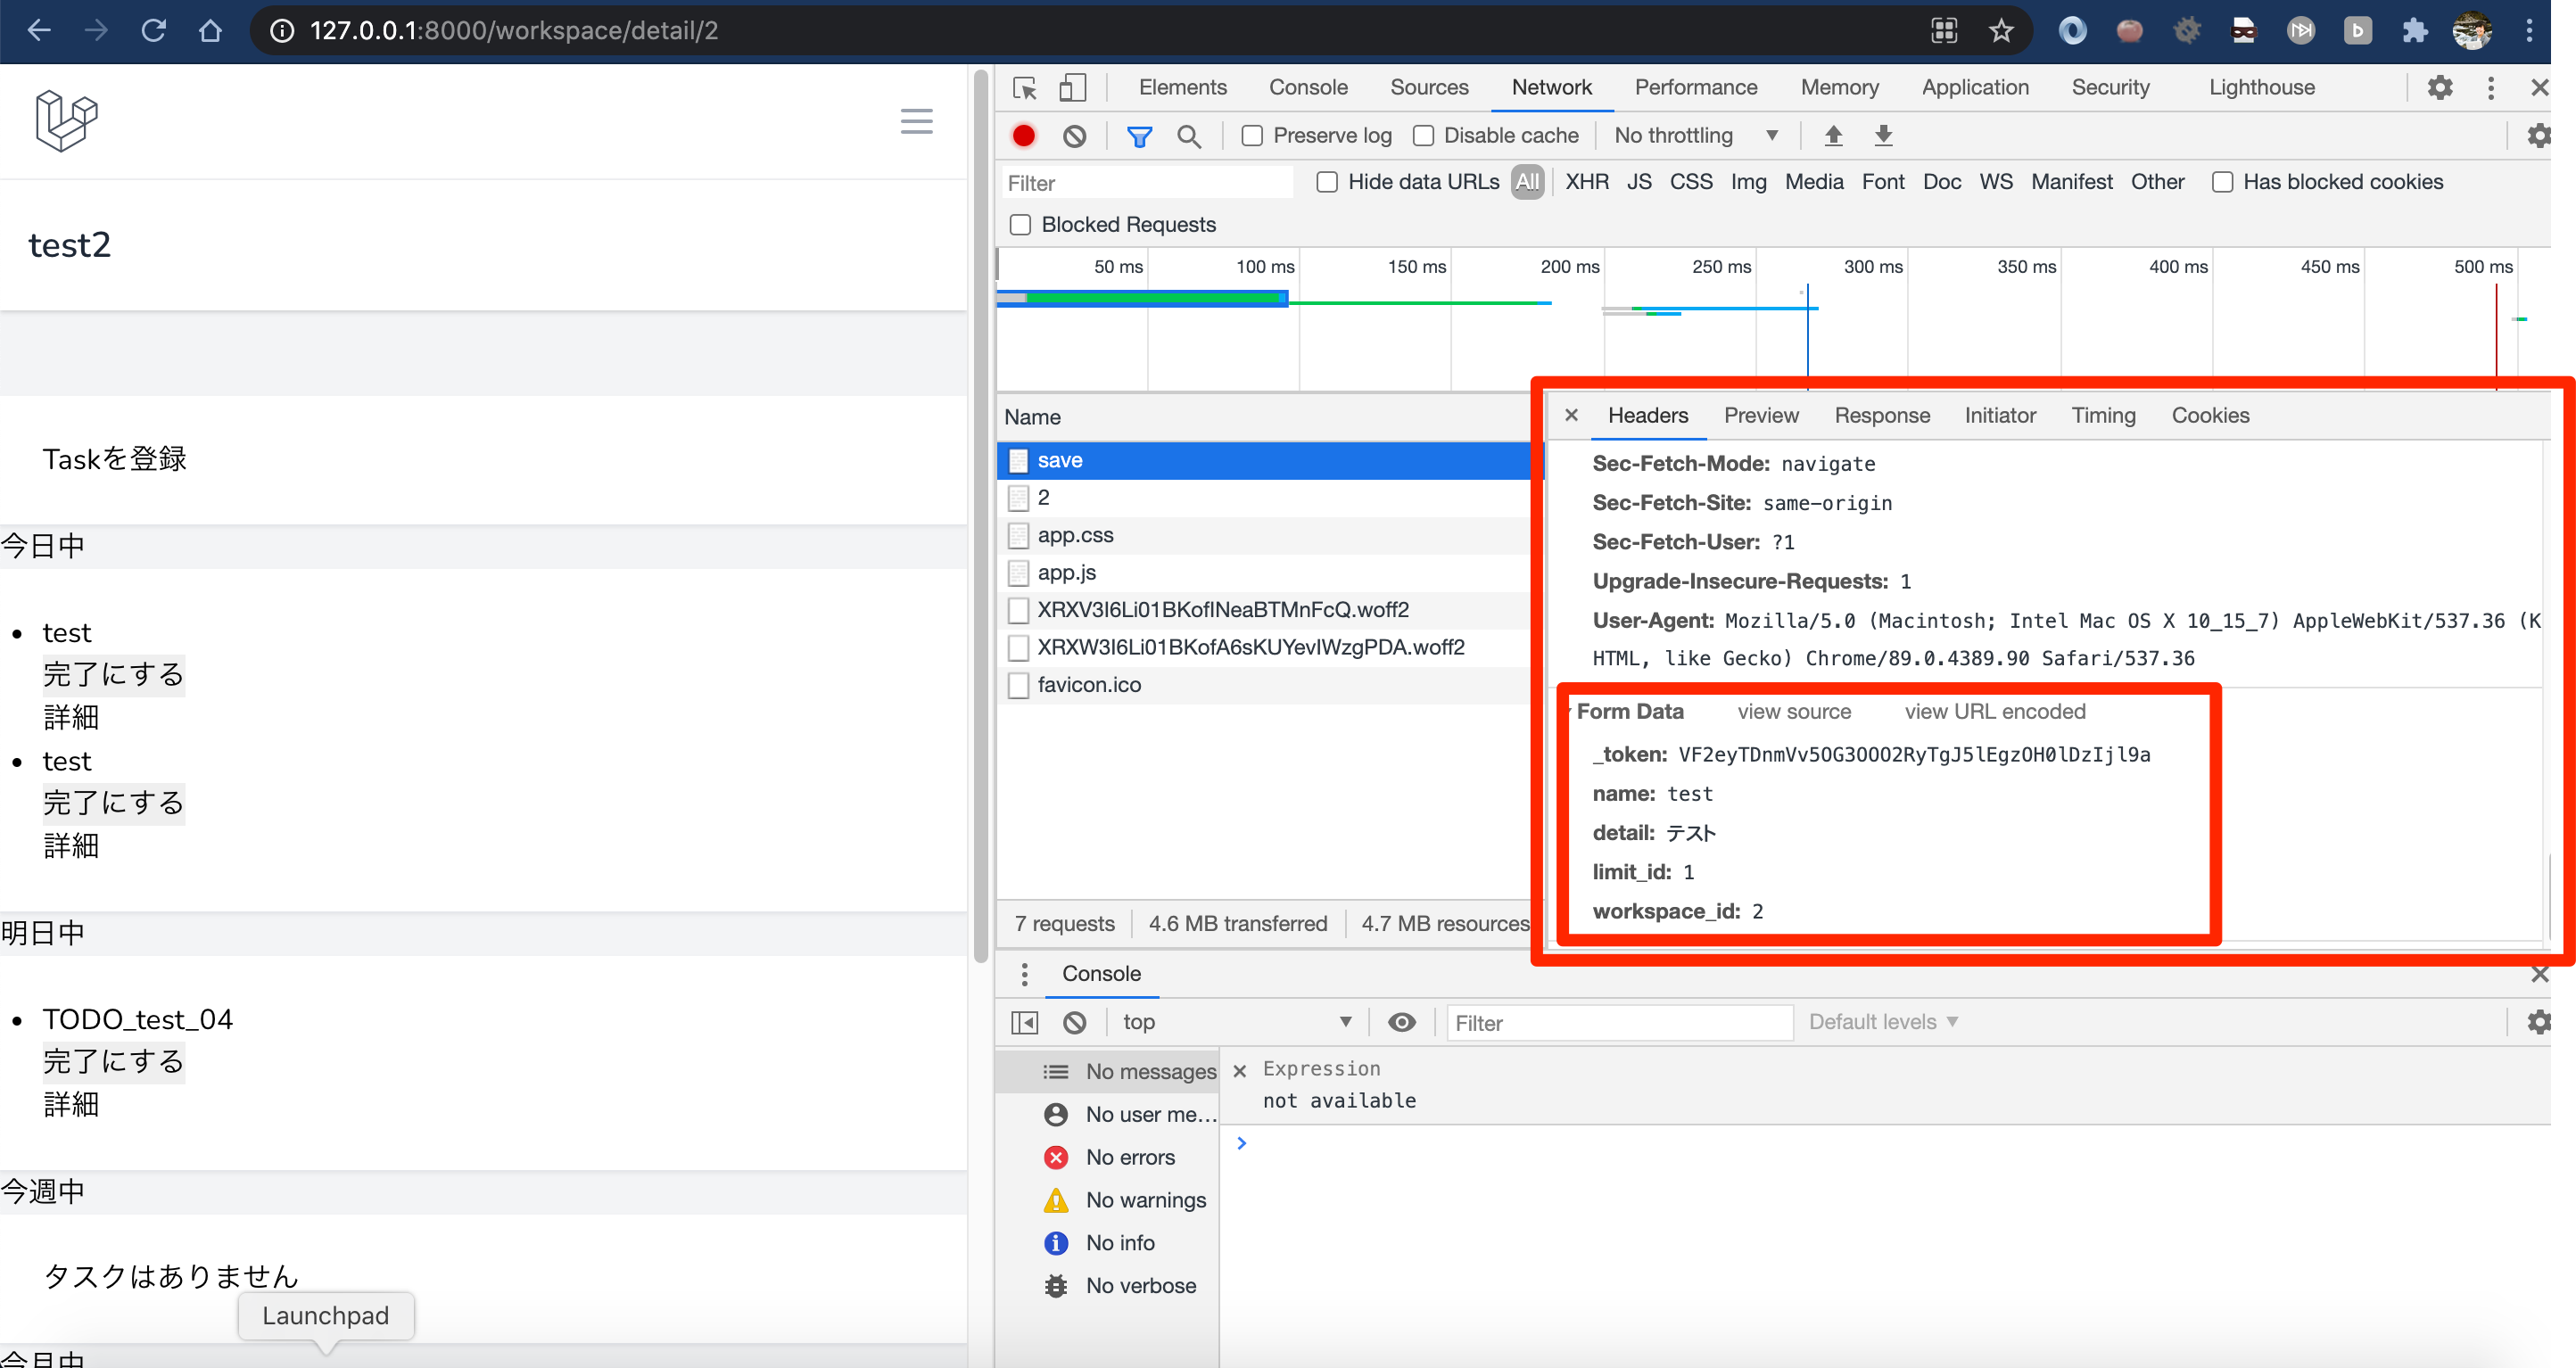The width and height of the screenshot is (2576, 1368).
Task: Check Disable cache option
Action: 1423,136
